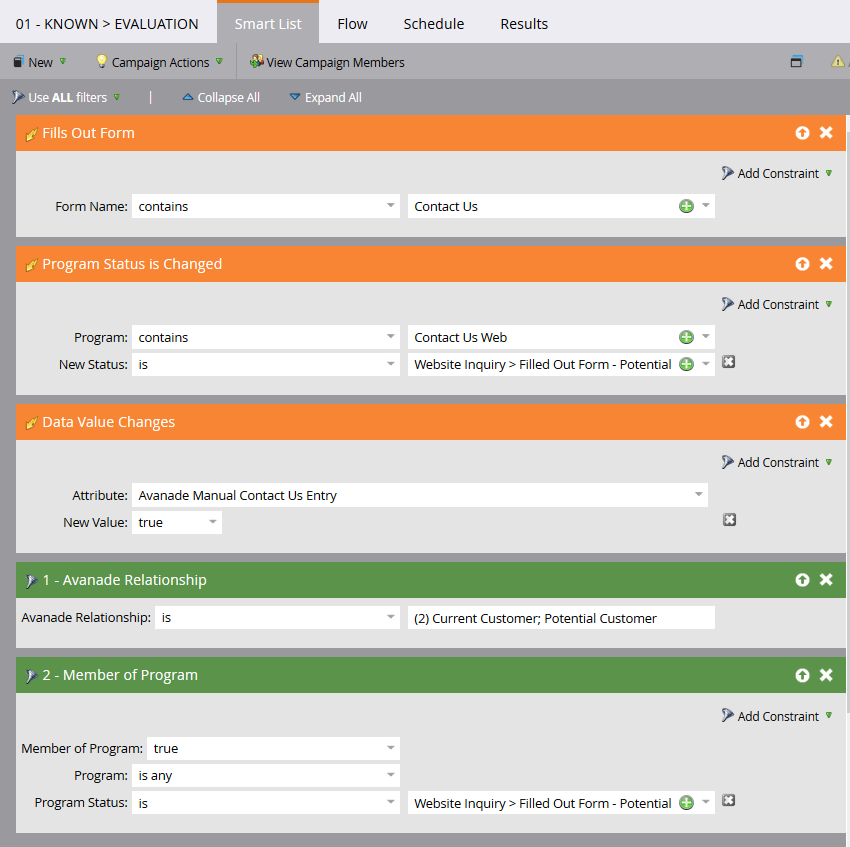
Task: Click the window panel icon in toolbar
Action: (796, 62)
